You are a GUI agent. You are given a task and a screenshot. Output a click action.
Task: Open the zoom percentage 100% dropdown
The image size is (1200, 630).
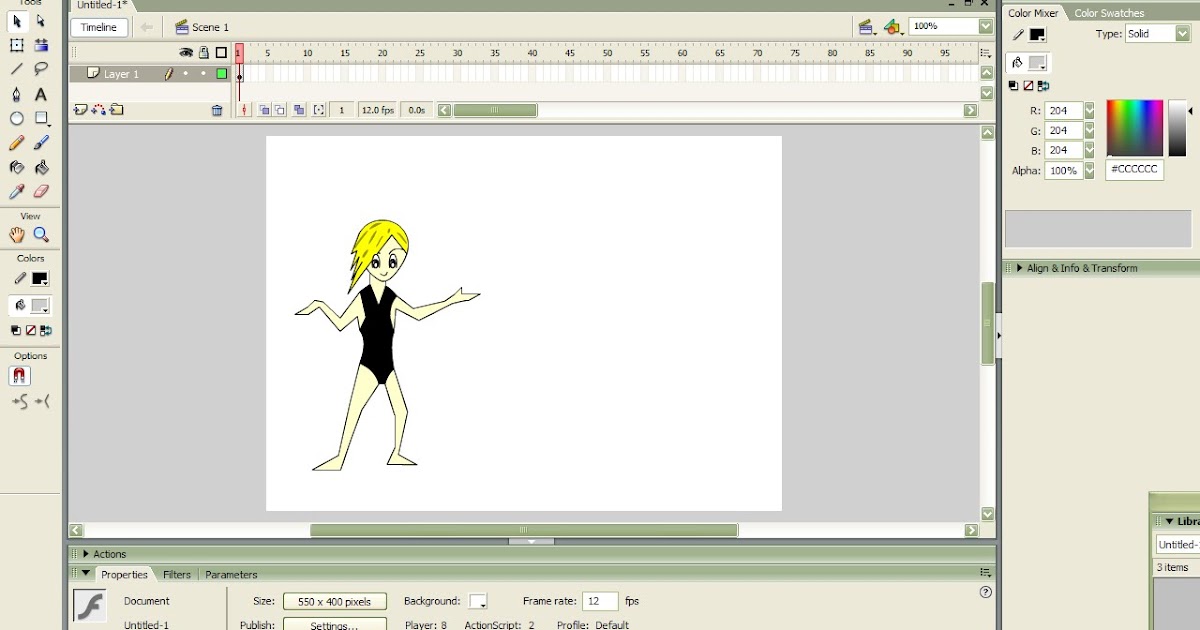[985, 27]
